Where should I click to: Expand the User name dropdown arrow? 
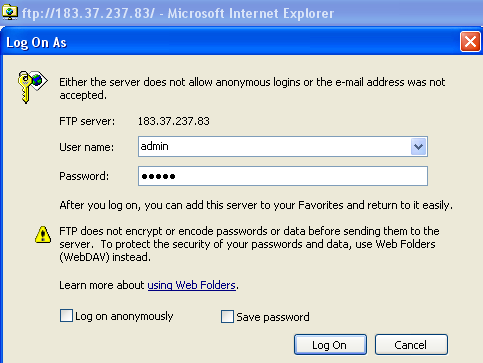[x=418, y=147]
